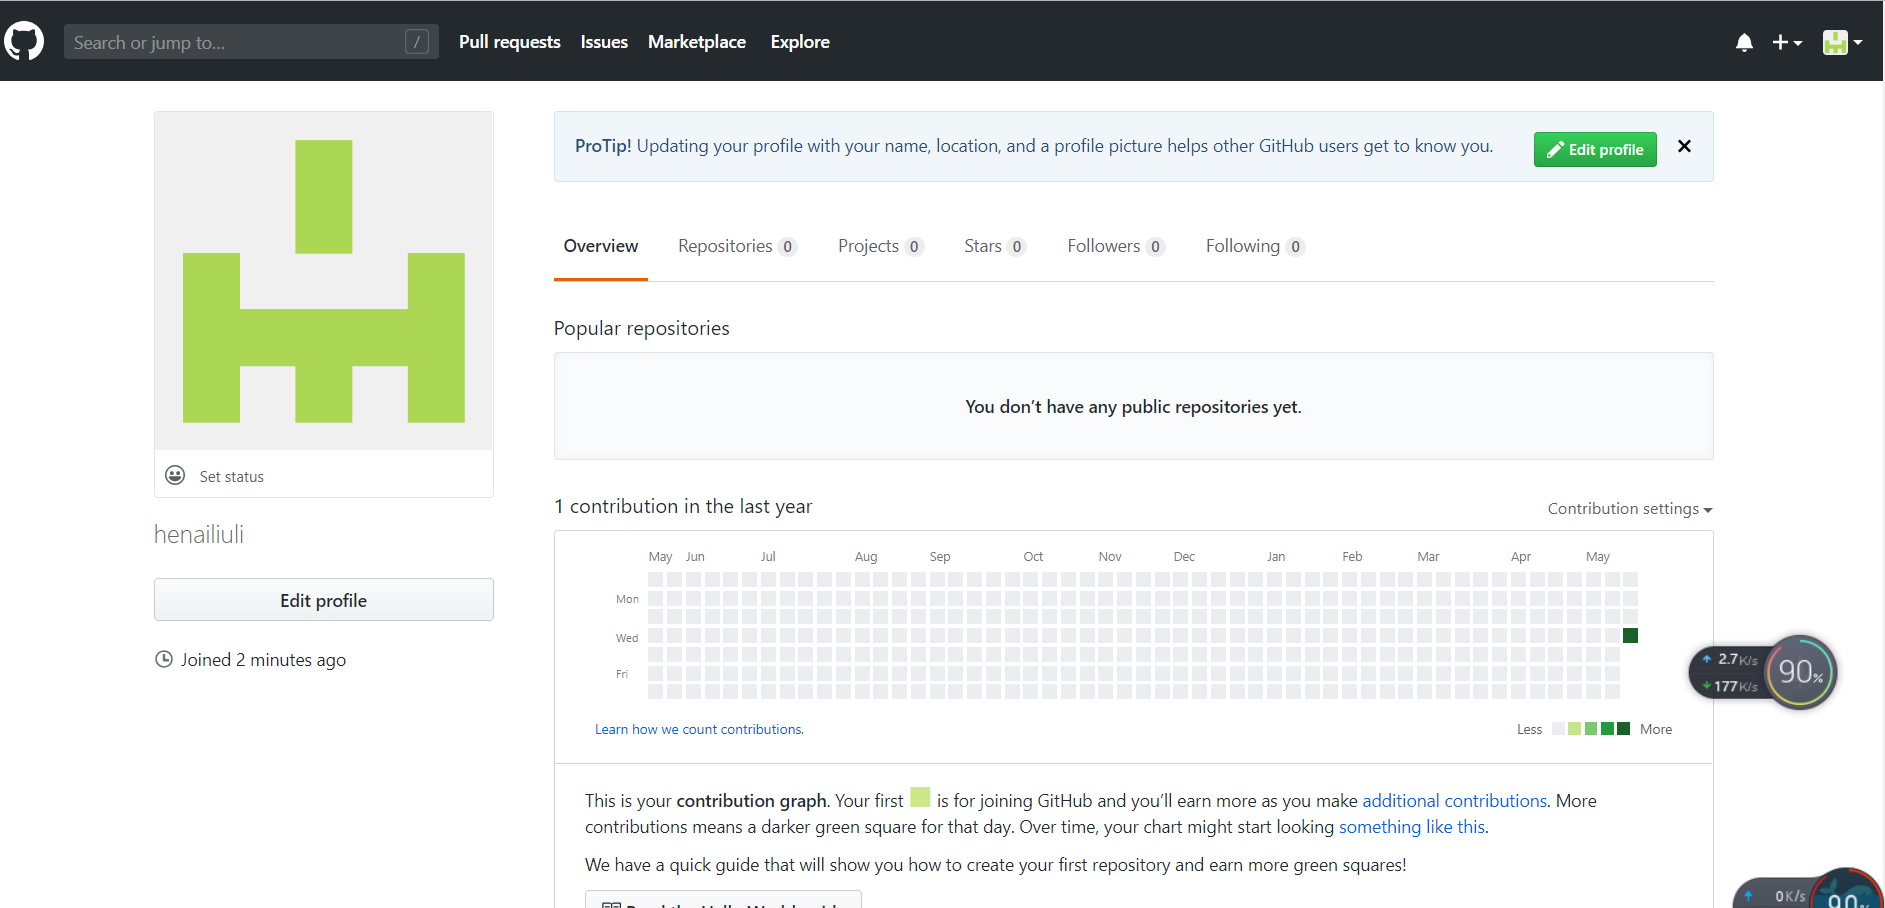Image resolution: width=1885 pixels, height=908 pixels.
Task: Open Marketplace from top navigation
Action: pyautogui.click(x=696, y=42)
